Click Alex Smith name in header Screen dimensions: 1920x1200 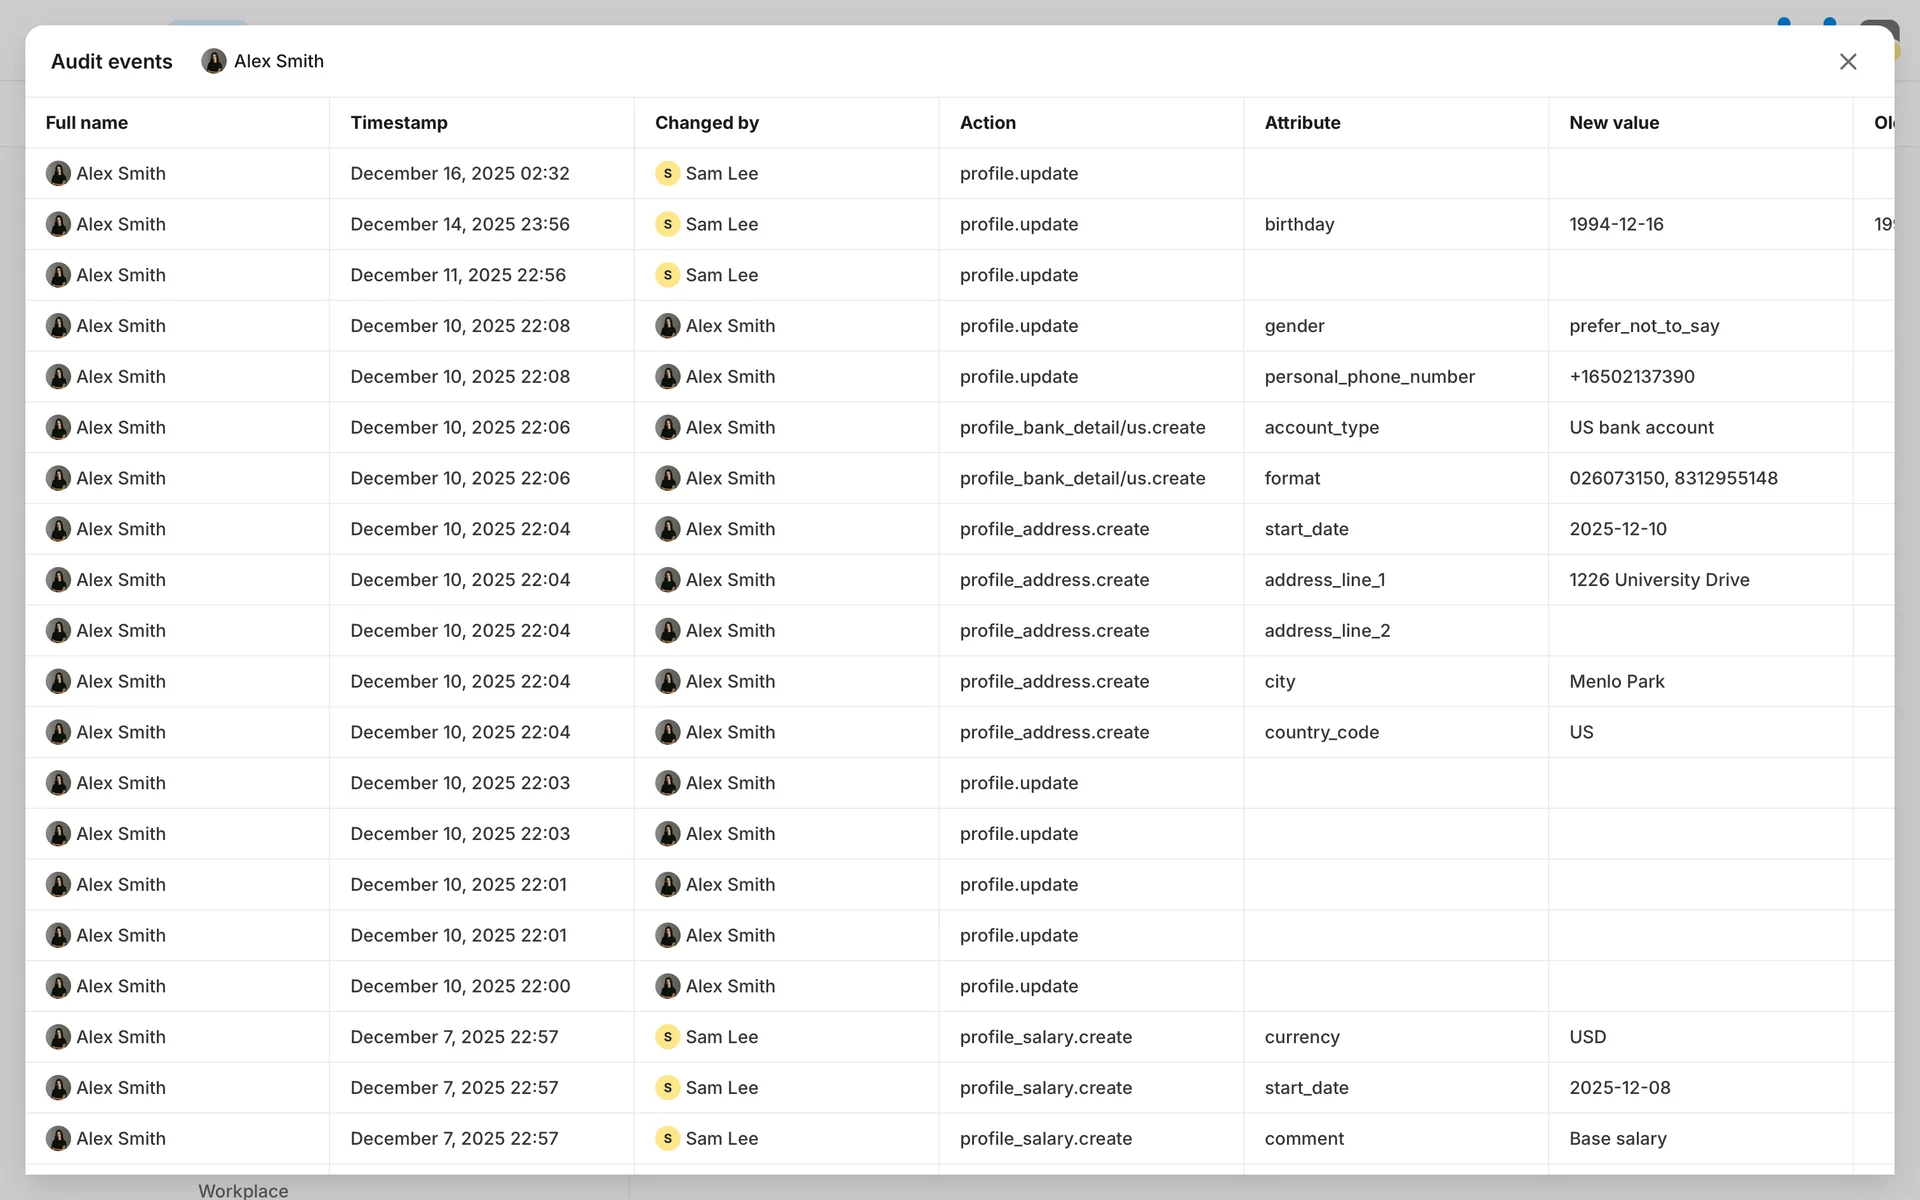(x=279, y=61)
